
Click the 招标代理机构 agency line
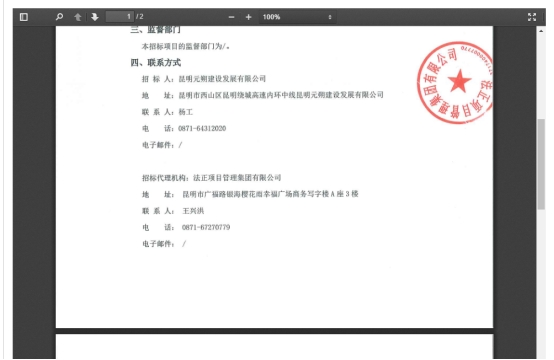click(212, 178)
